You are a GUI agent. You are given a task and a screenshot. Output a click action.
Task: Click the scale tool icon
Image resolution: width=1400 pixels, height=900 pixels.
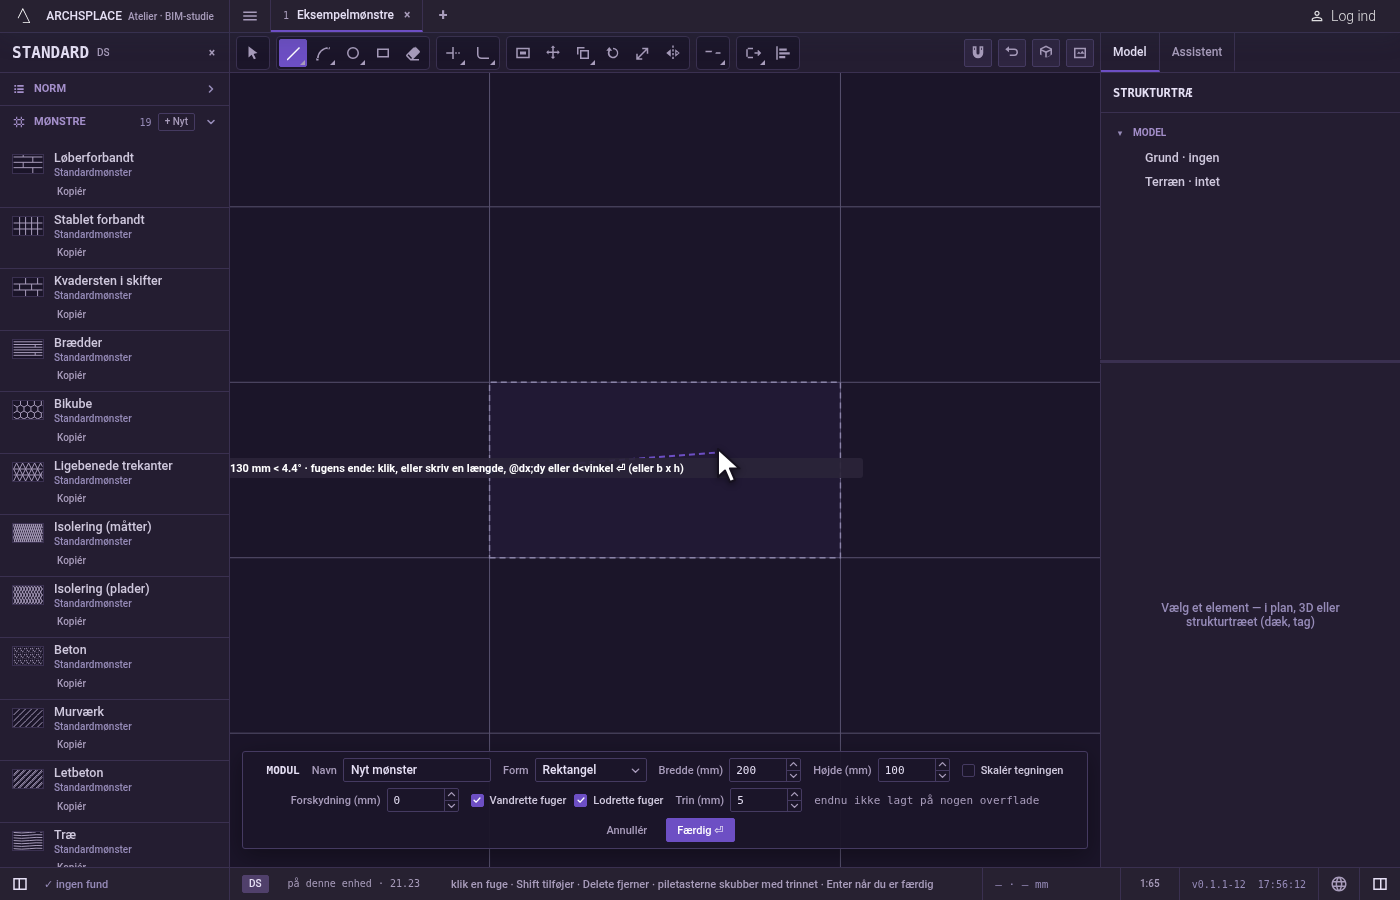643,53
